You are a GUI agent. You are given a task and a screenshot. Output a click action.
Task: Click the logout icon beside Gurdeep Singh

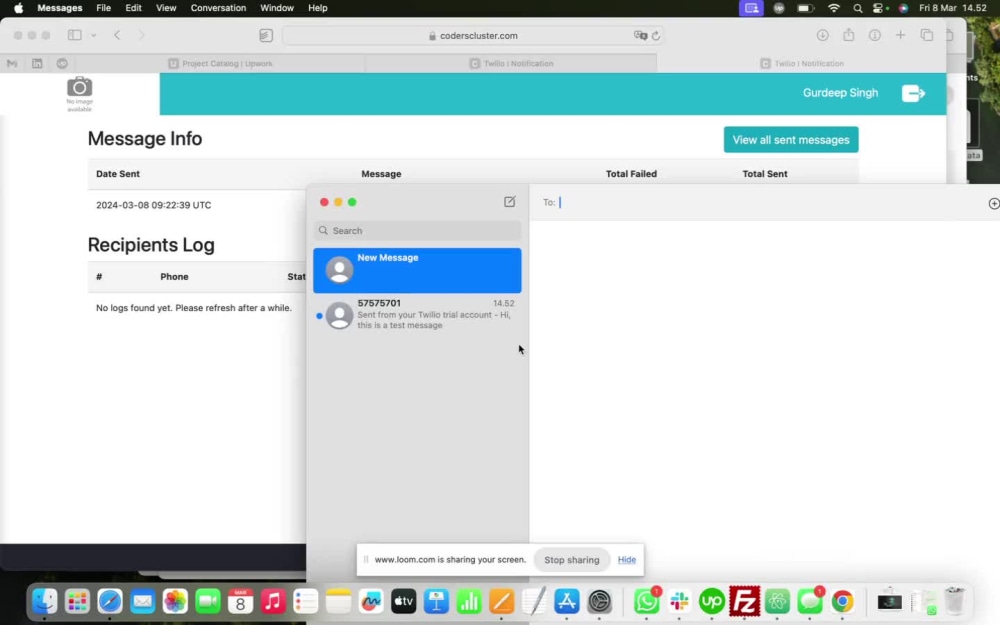(913, 93)
